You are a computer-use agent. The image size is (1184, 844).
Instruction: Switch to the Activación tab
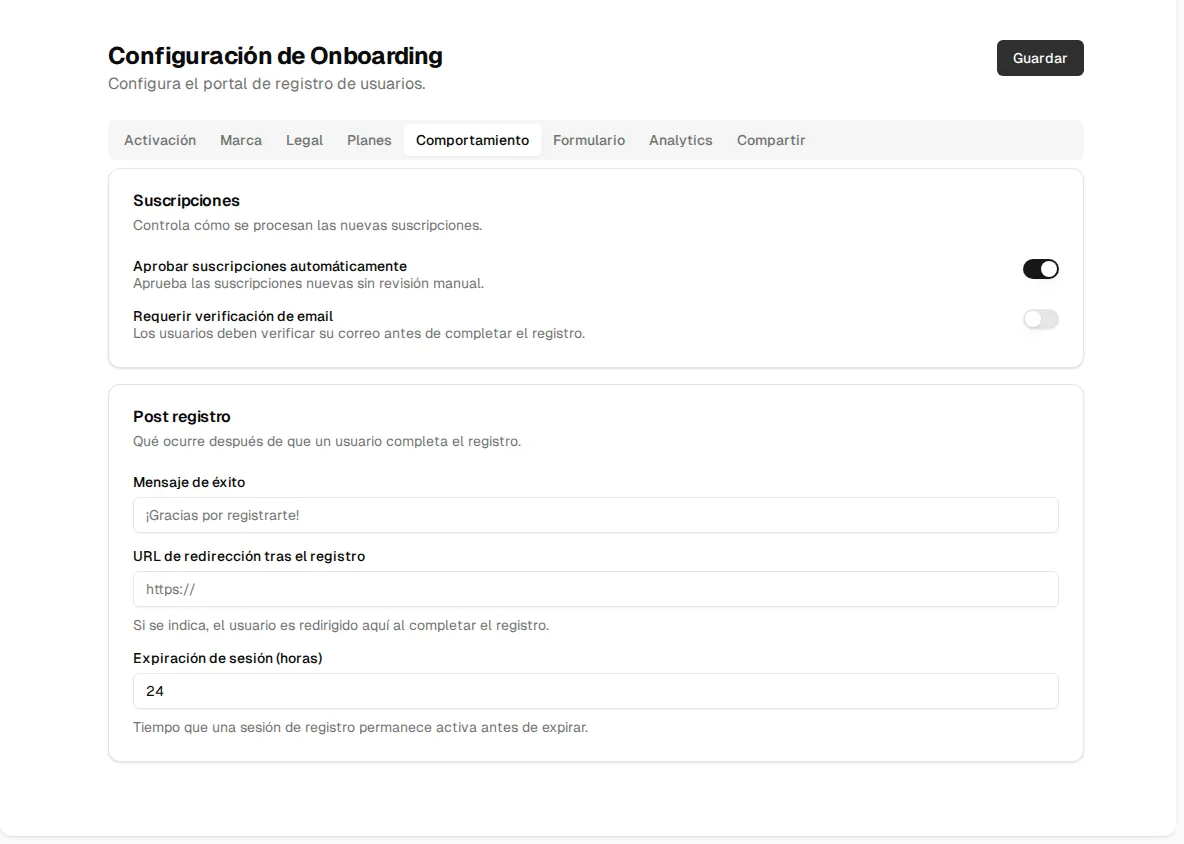click(160, 140)
